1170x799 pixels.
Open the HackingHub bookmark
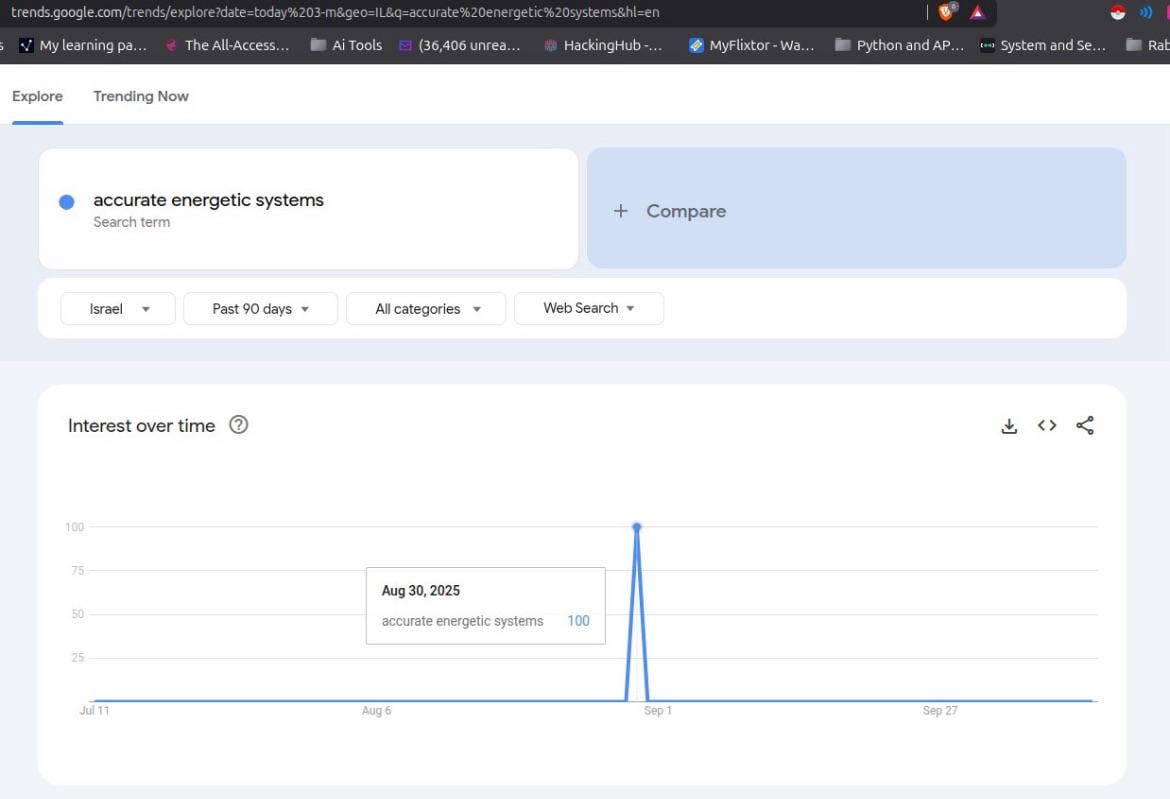pos(603,46)
